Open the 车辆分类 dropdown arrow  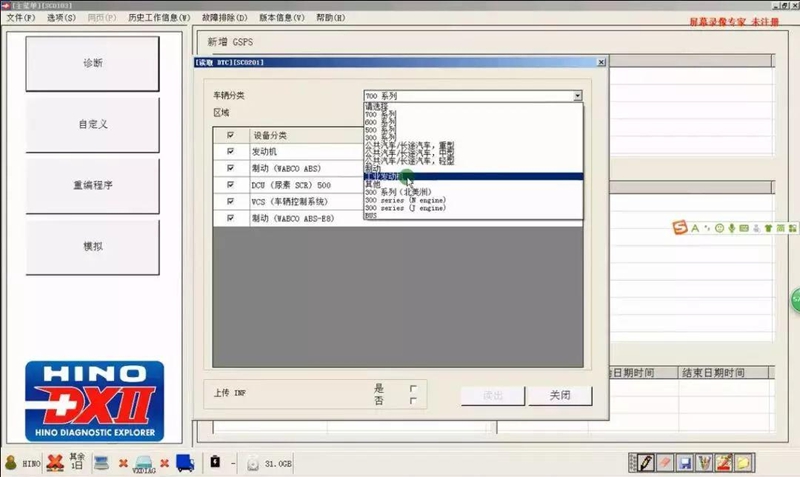point(577,96)
